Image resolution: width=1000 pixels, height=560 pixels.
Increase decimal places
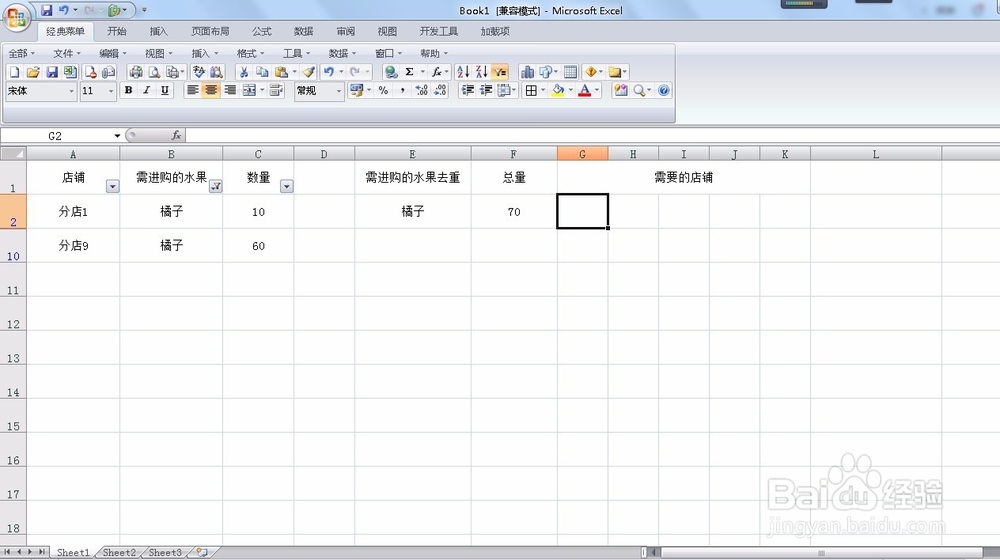point(422,91)
